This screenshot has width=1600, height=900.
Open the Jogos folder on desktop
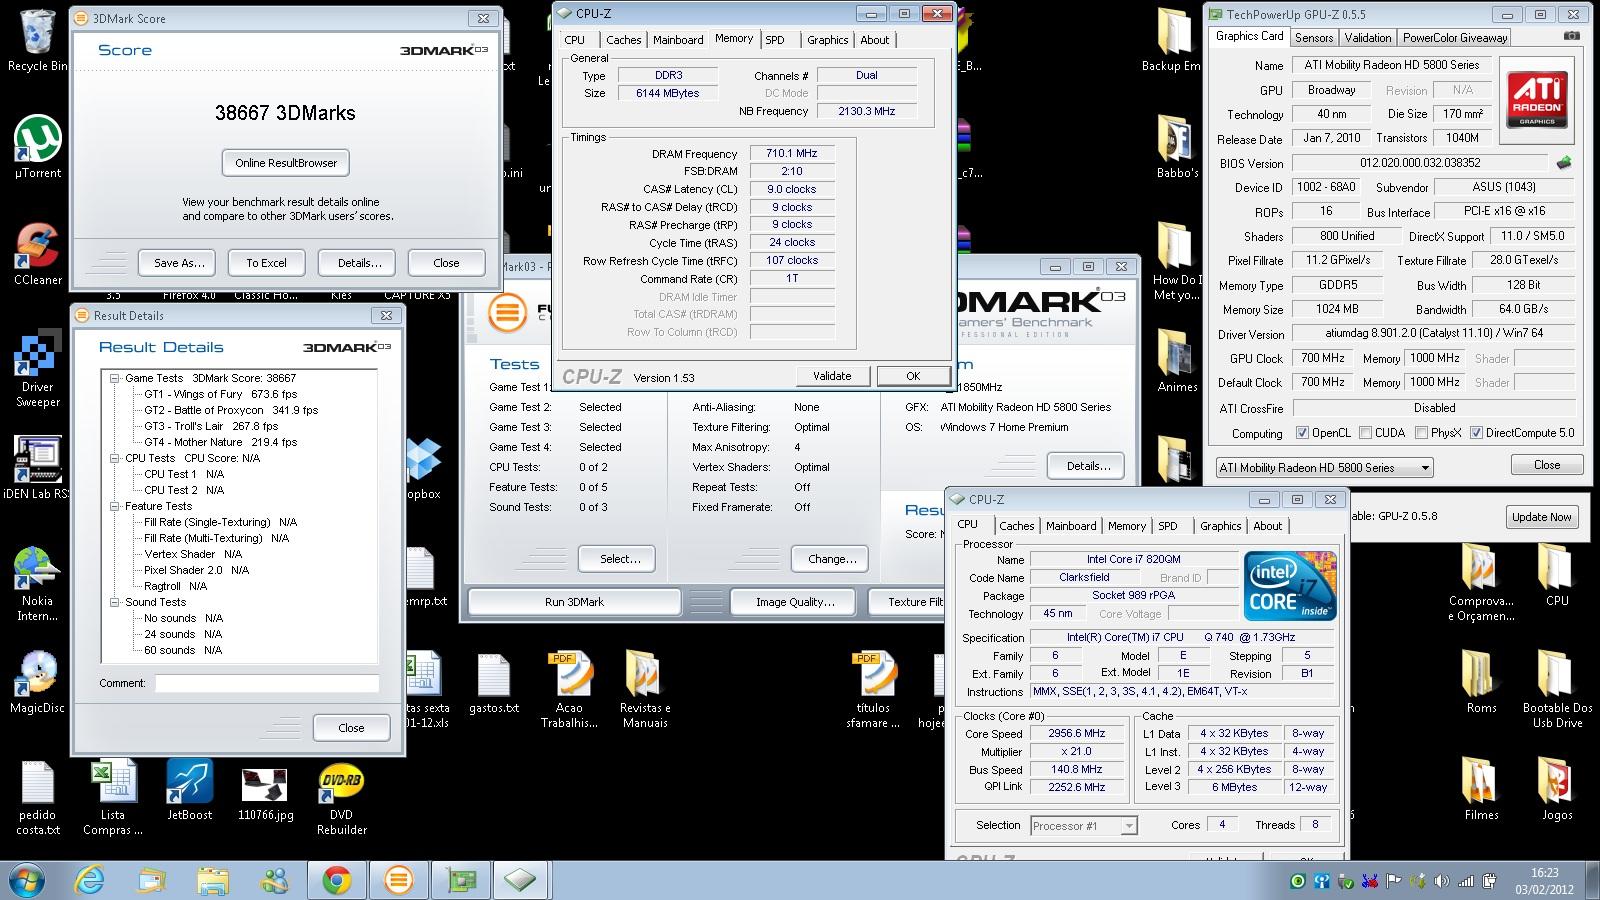point(1557,790)
